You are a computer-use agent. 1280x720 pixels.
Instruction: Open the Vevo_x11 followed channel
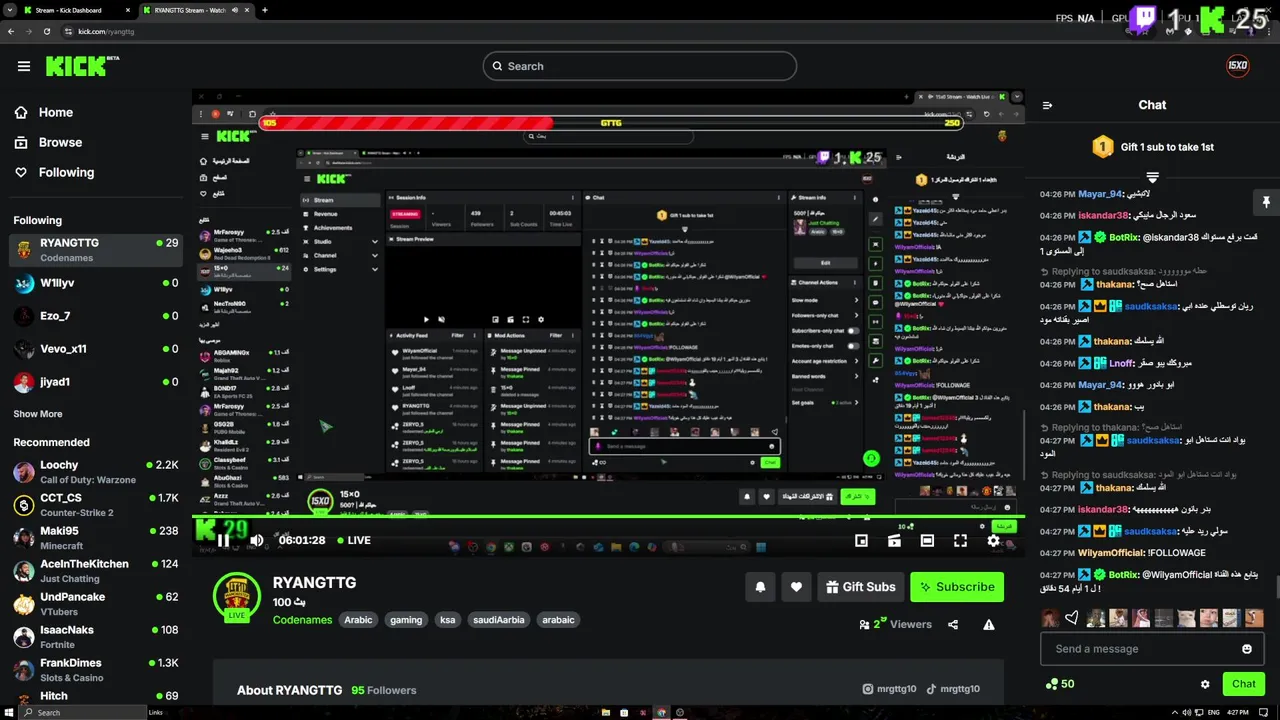click(96, 349)
